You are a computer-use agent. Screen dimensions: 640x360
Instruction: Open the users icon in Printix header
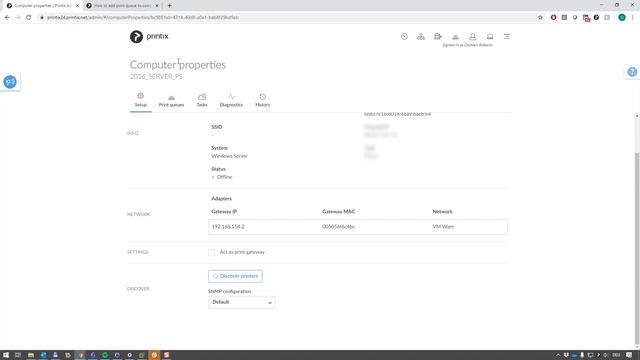473,36
